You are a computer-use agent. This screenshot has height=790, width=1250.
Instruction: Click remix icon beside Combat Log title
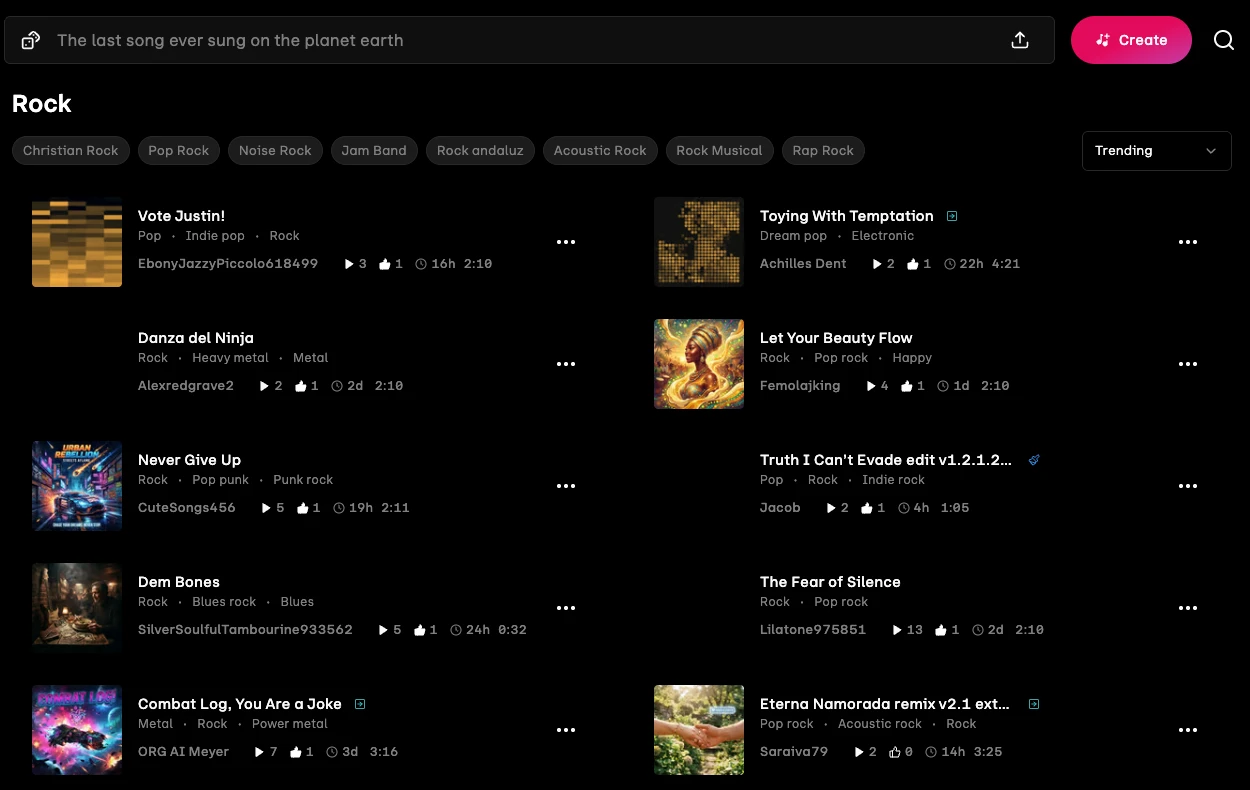point(360,704)
